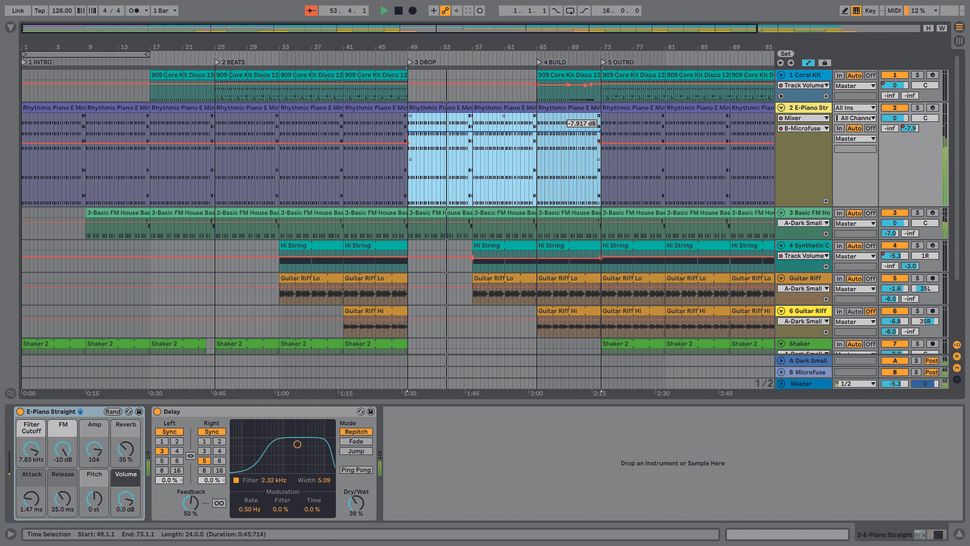Select the Fade delay mode
The height and width of the screenshot is (546, 970).
[355, 441]
